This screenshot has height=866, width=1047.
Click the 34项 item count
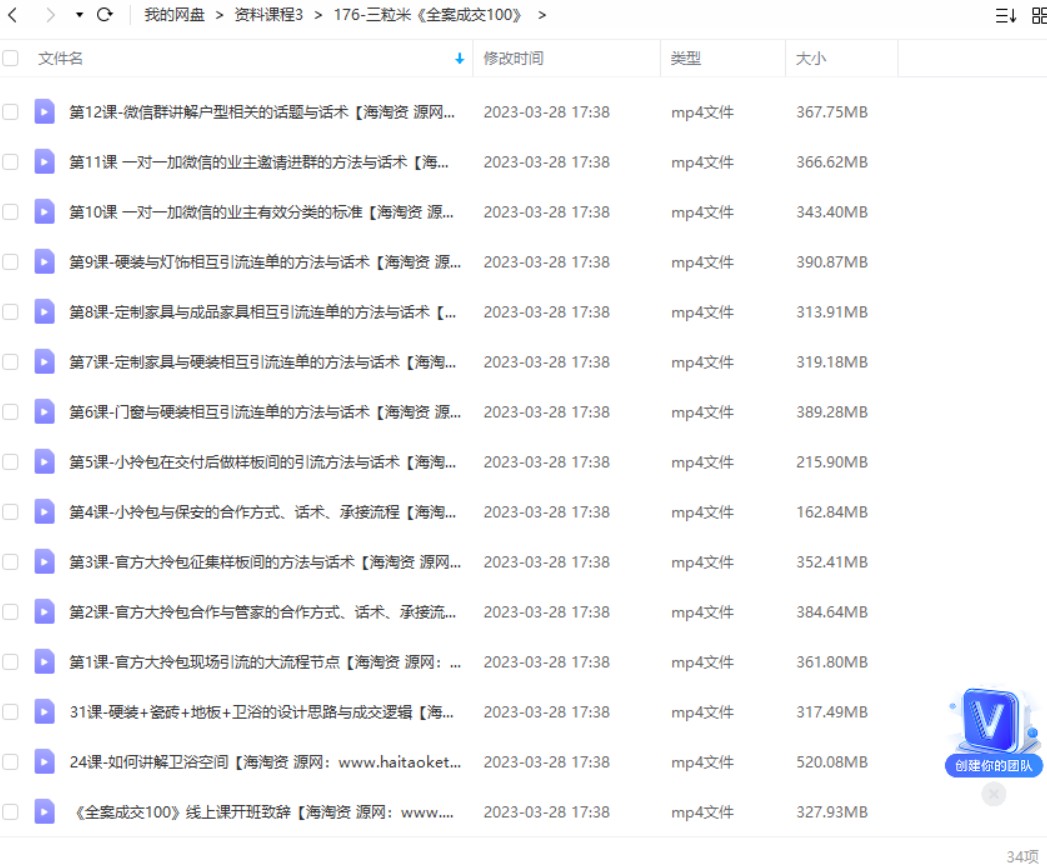coord(1022,856)
